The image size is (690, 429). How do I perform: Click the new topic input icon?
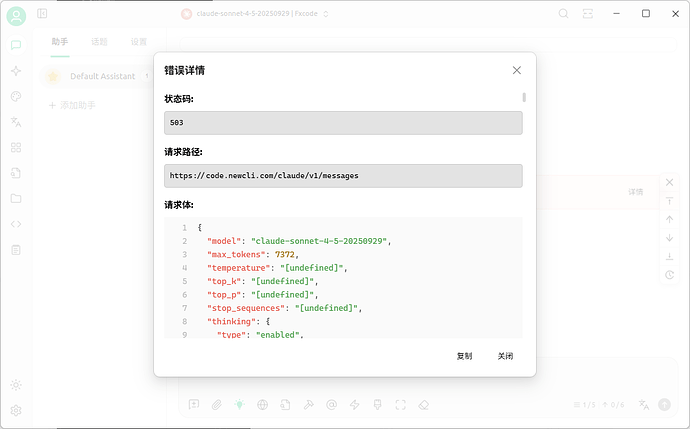(x=194, y=405)
